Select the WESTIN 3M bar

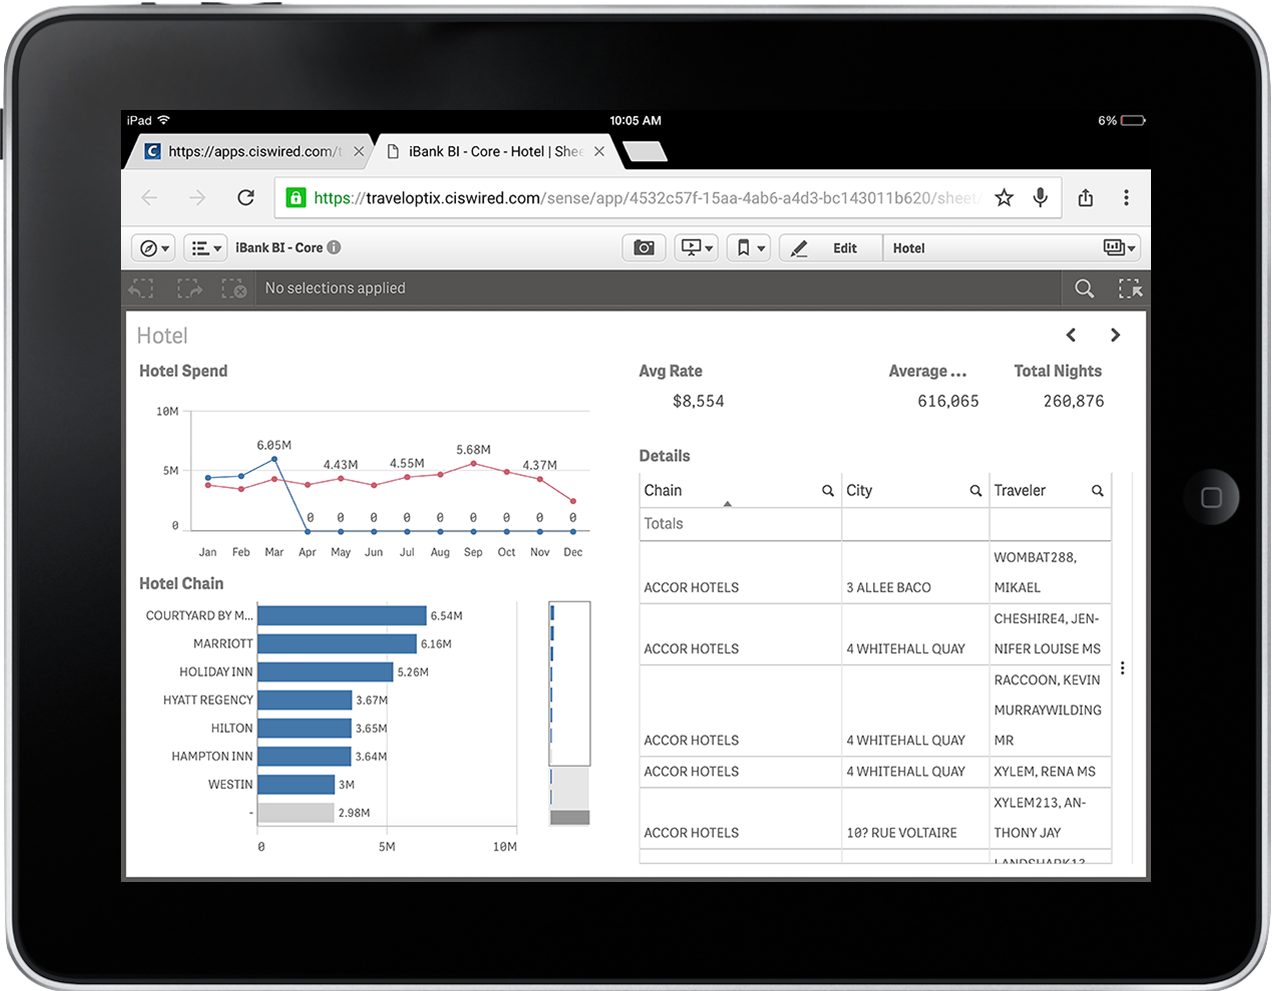[296, 784]
